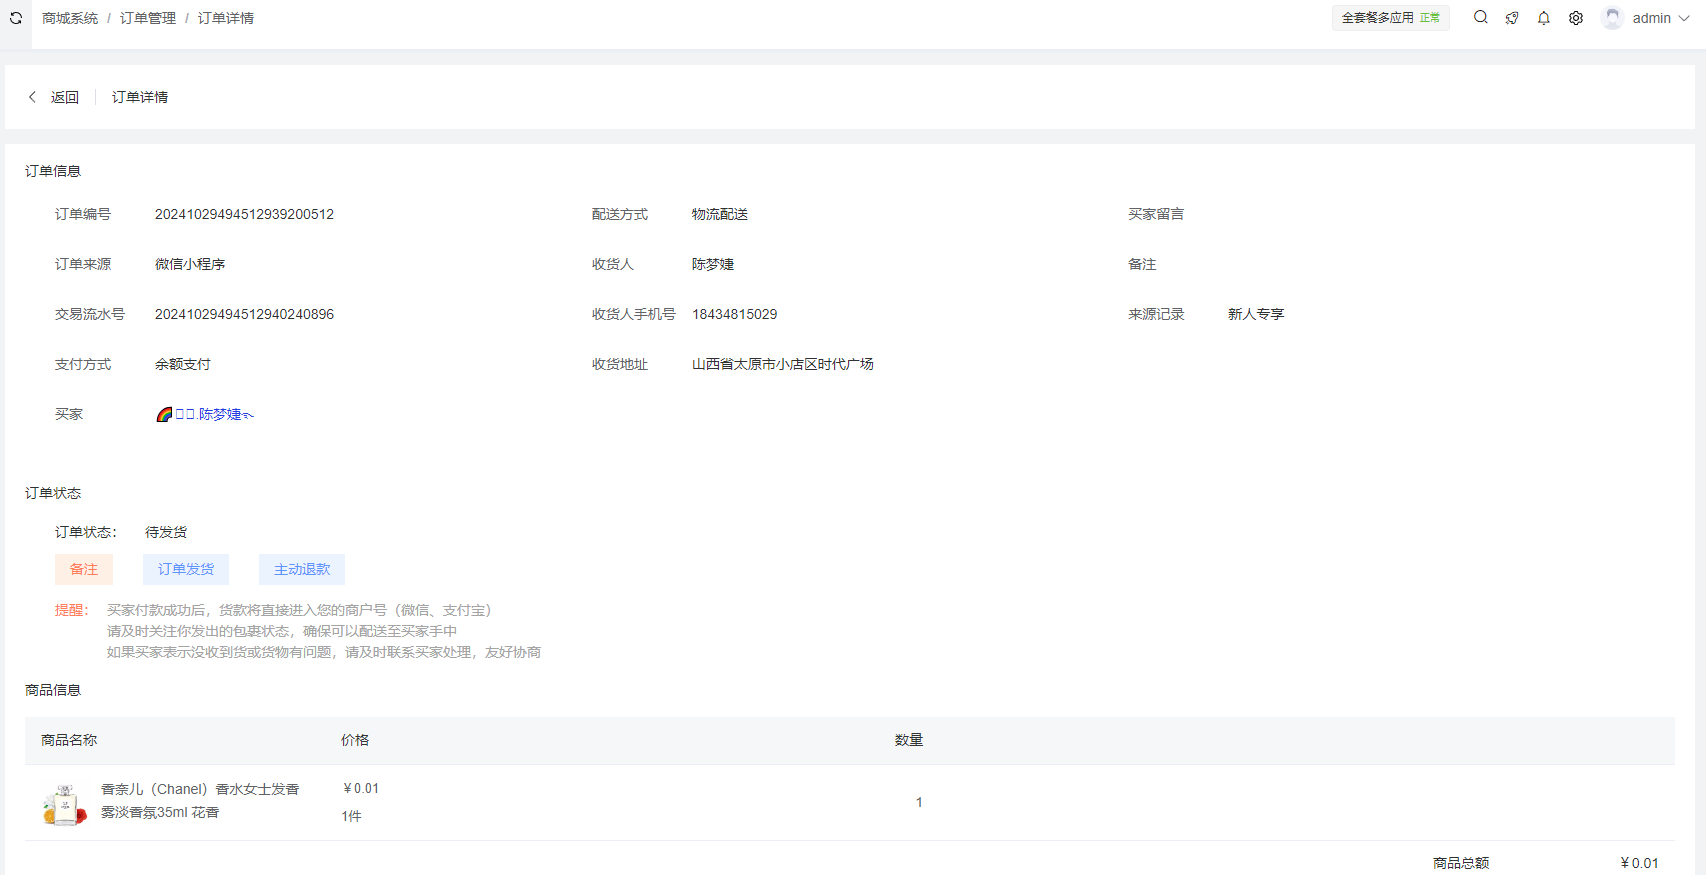Click the admin user avatar
Screen dimensions: 1706x875
[x=1612, y=18]
